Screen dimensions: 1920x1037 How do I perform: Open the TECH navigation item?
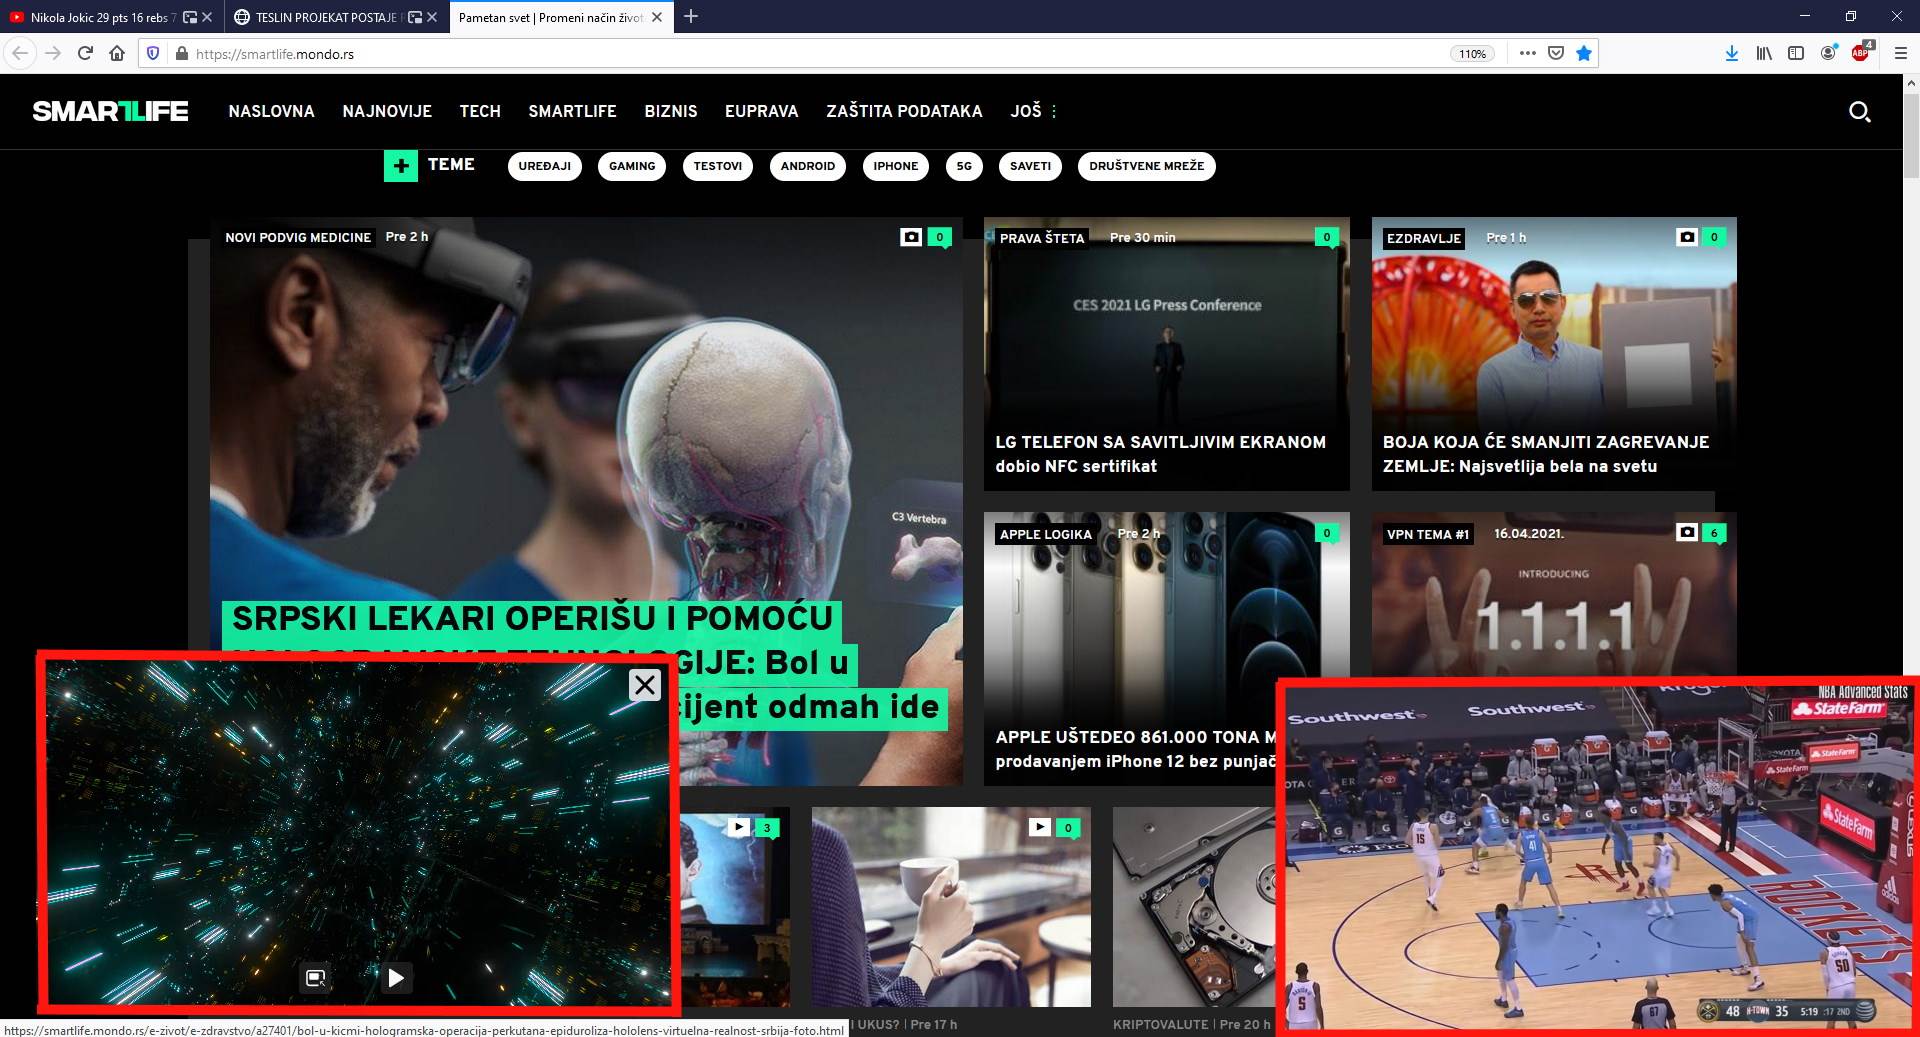coord(480,111)
